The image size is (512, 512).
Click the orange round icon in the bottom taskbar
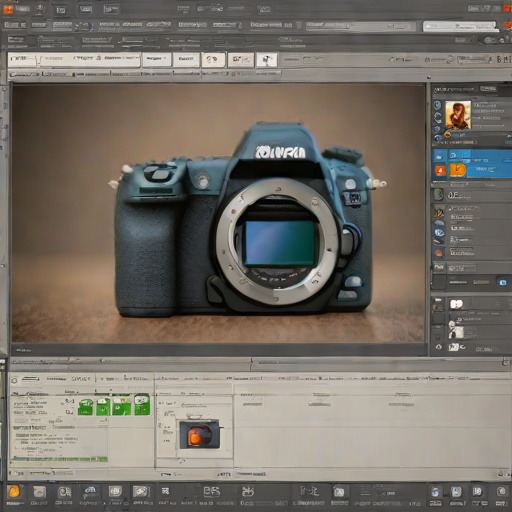pos(14,492)
